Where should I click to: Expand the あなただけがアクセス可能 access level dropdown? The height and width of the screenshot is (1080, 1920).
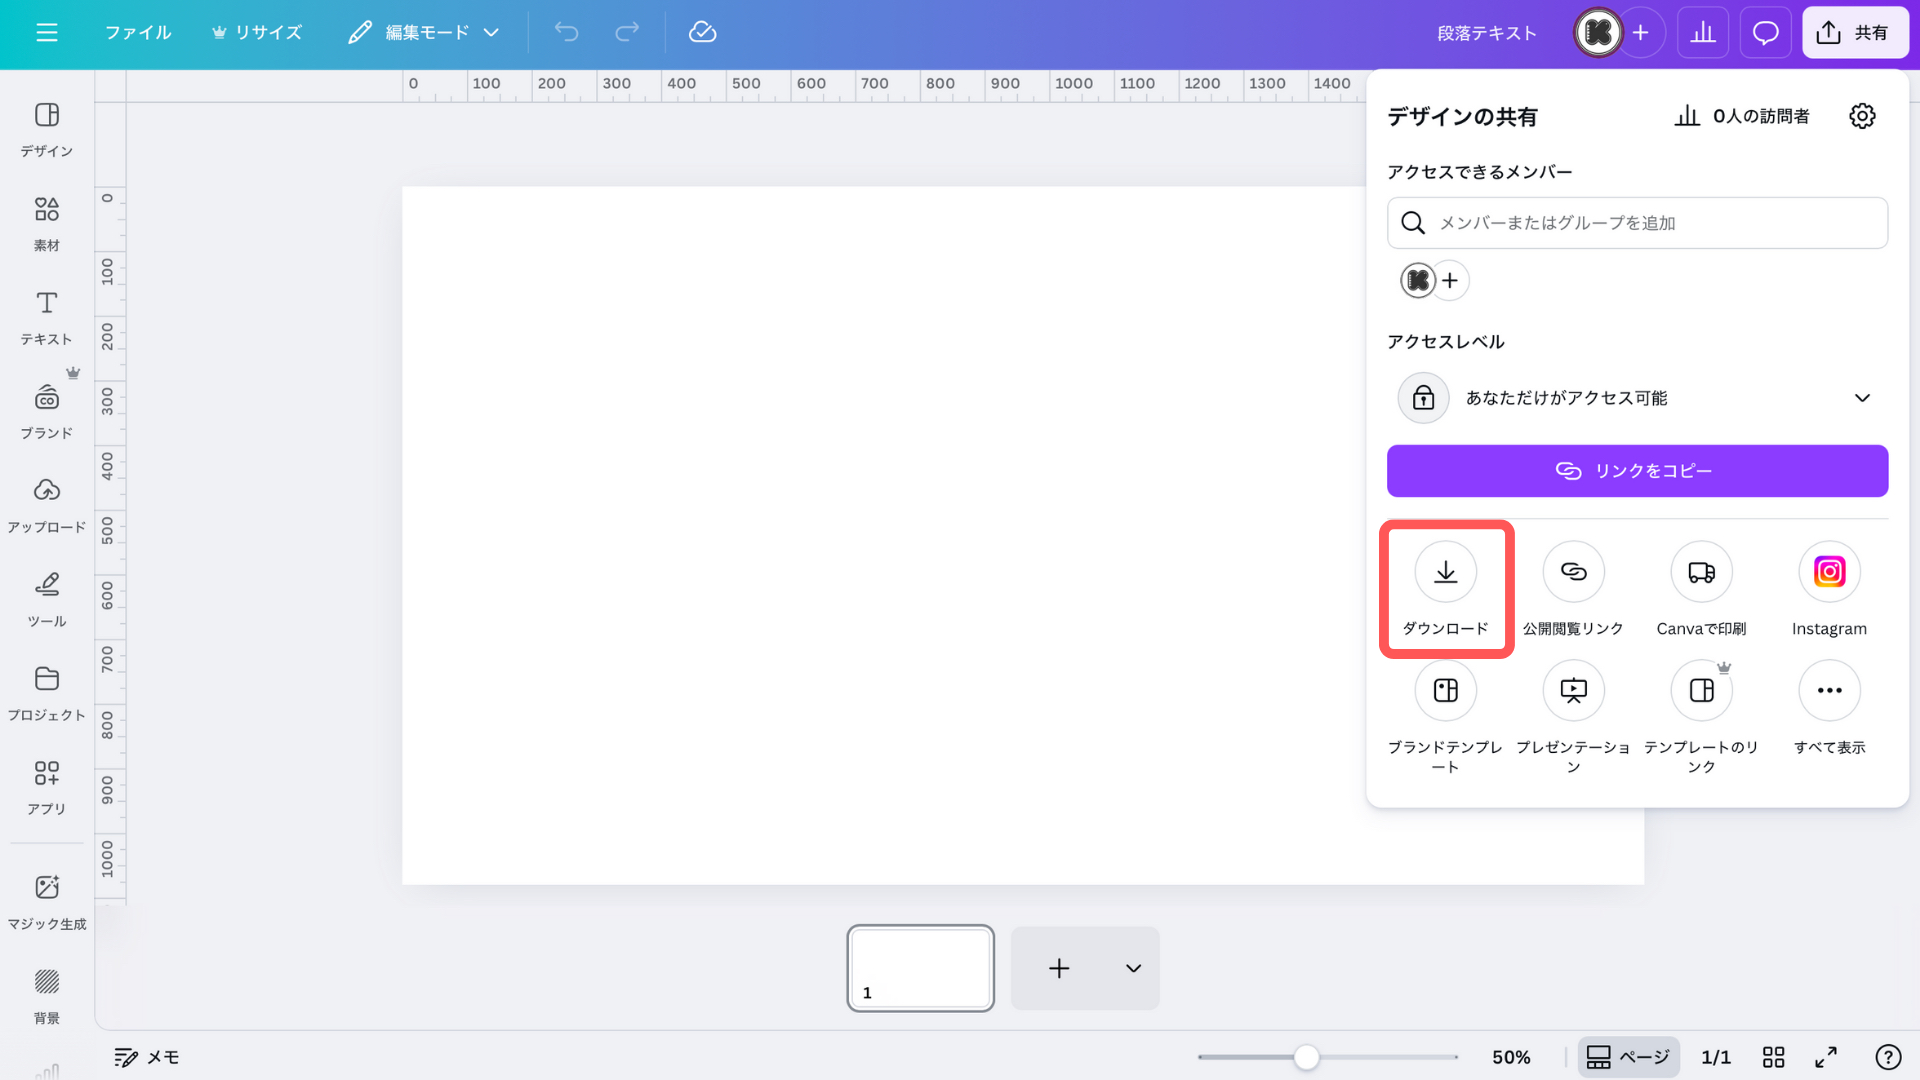(1637, 398)
